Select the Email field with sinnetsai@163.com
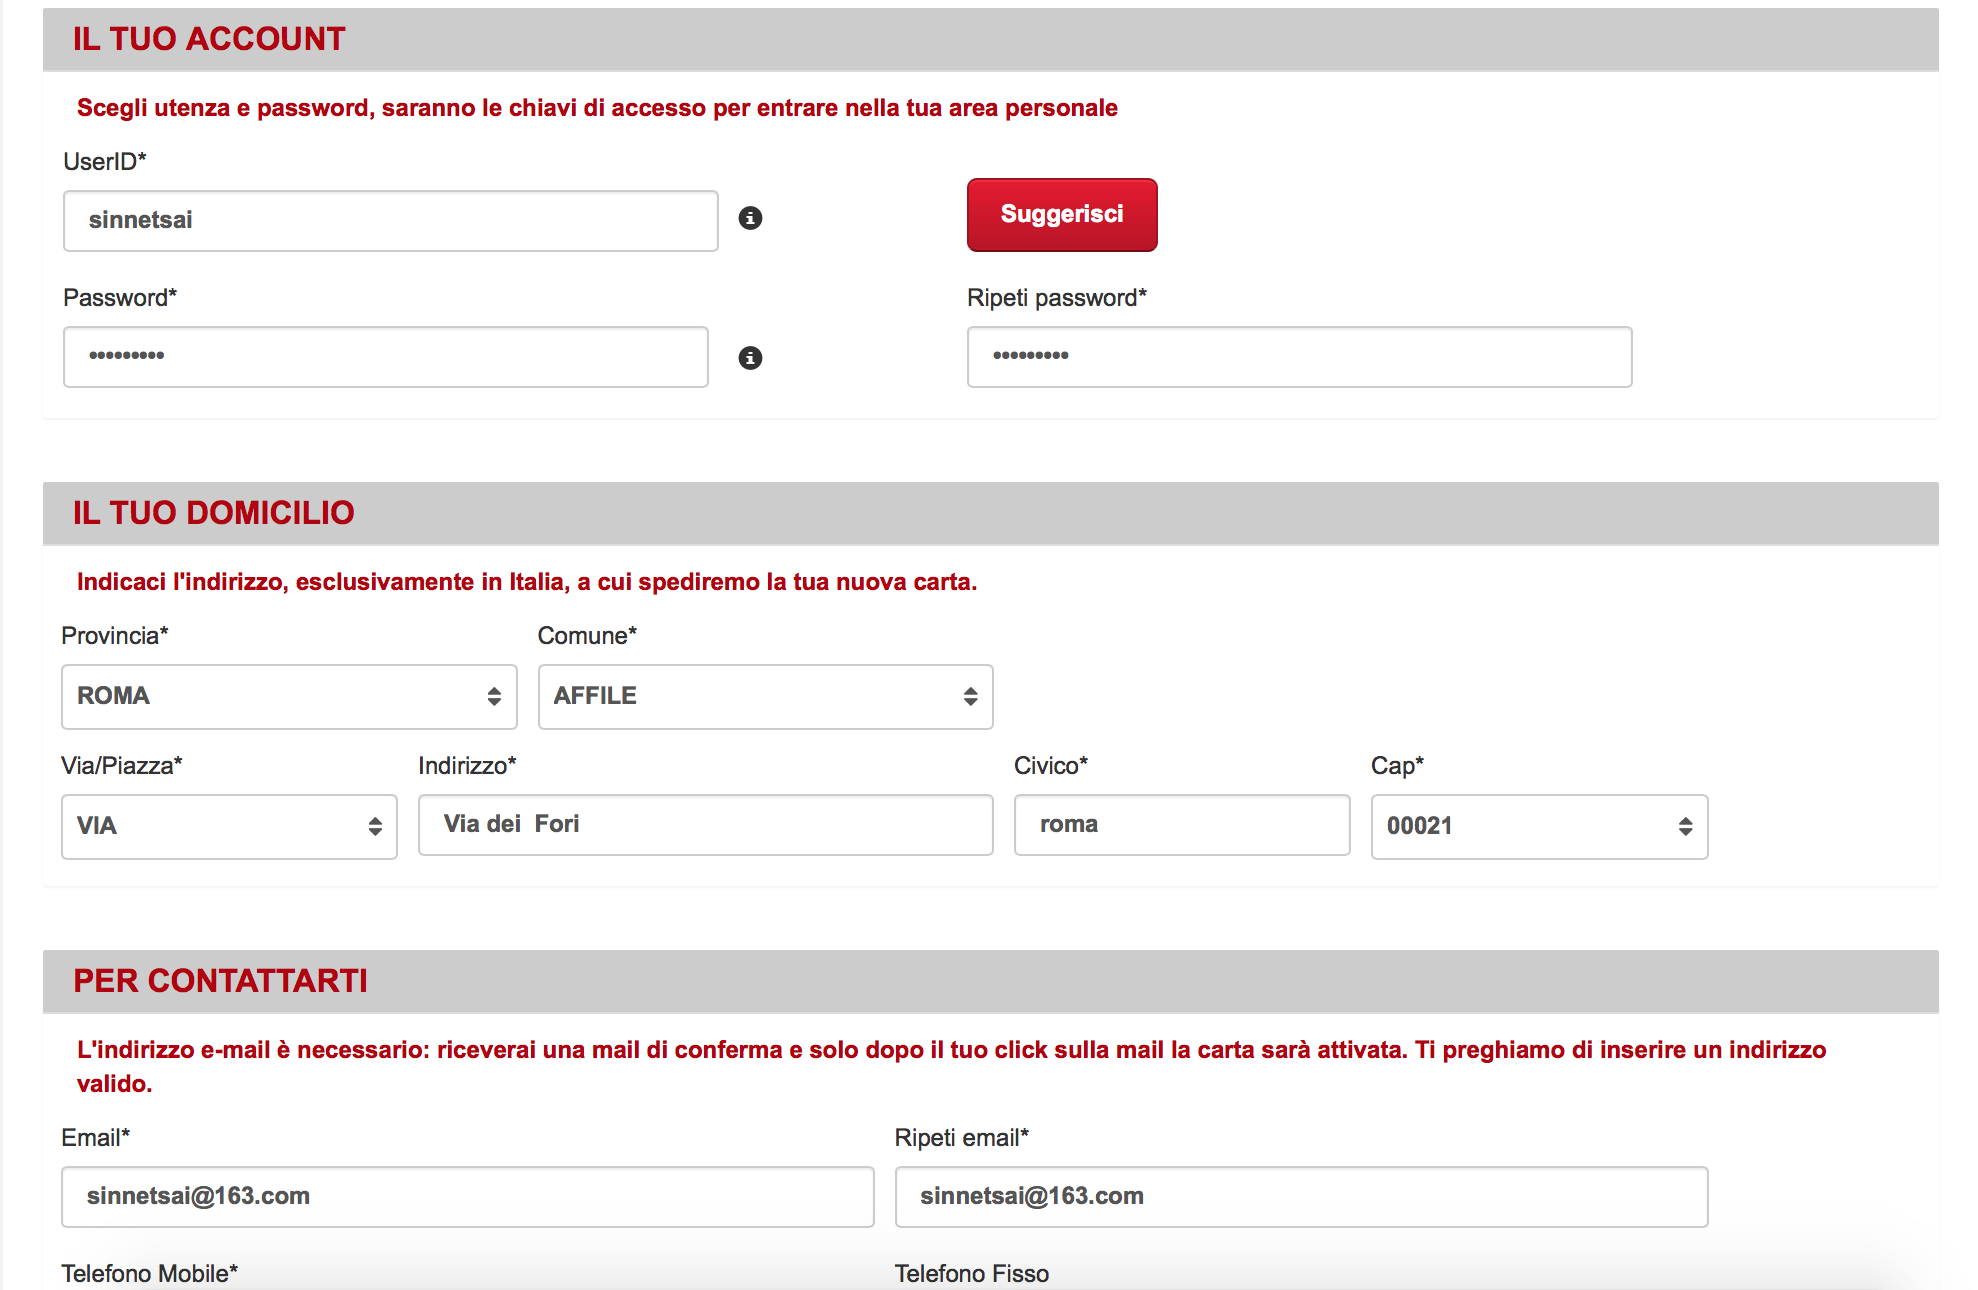This screenshot has height=1290, width=1978. tap(468, 1197)
